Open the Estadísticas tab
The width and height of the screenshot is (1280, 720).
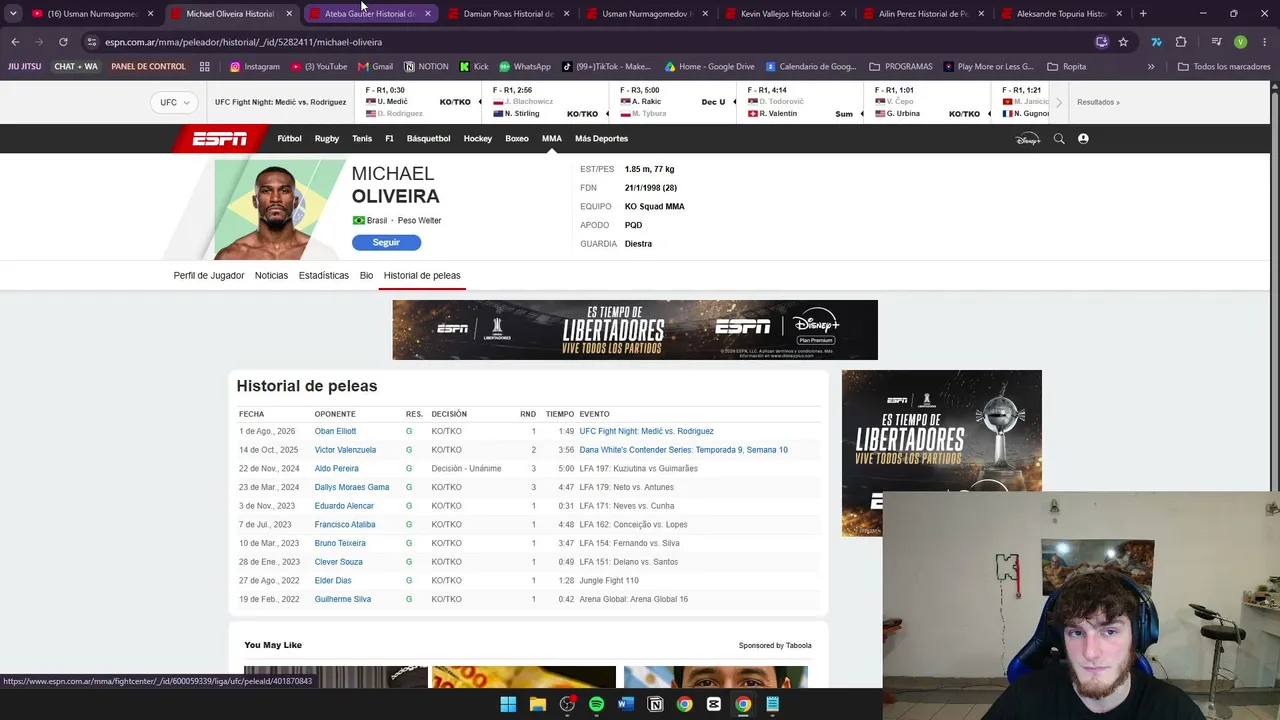click(324, 275)
